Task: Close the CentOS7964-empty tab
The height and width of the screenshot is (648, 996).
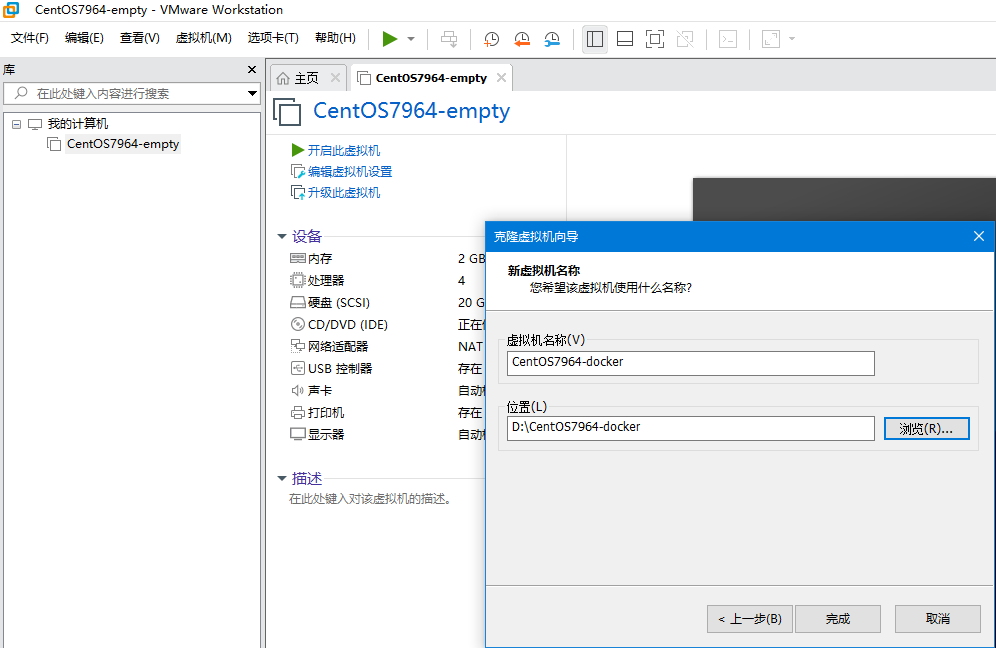Action: tap(501, 78)
